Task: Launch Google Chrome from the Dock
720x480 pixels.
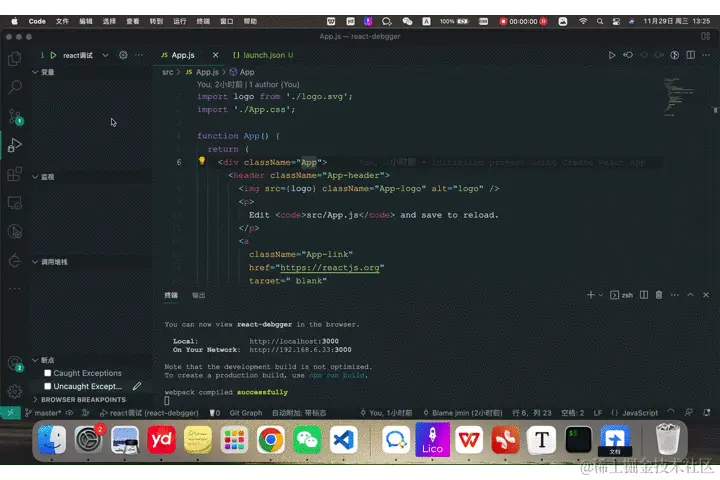Action: [x=270, y=440]
